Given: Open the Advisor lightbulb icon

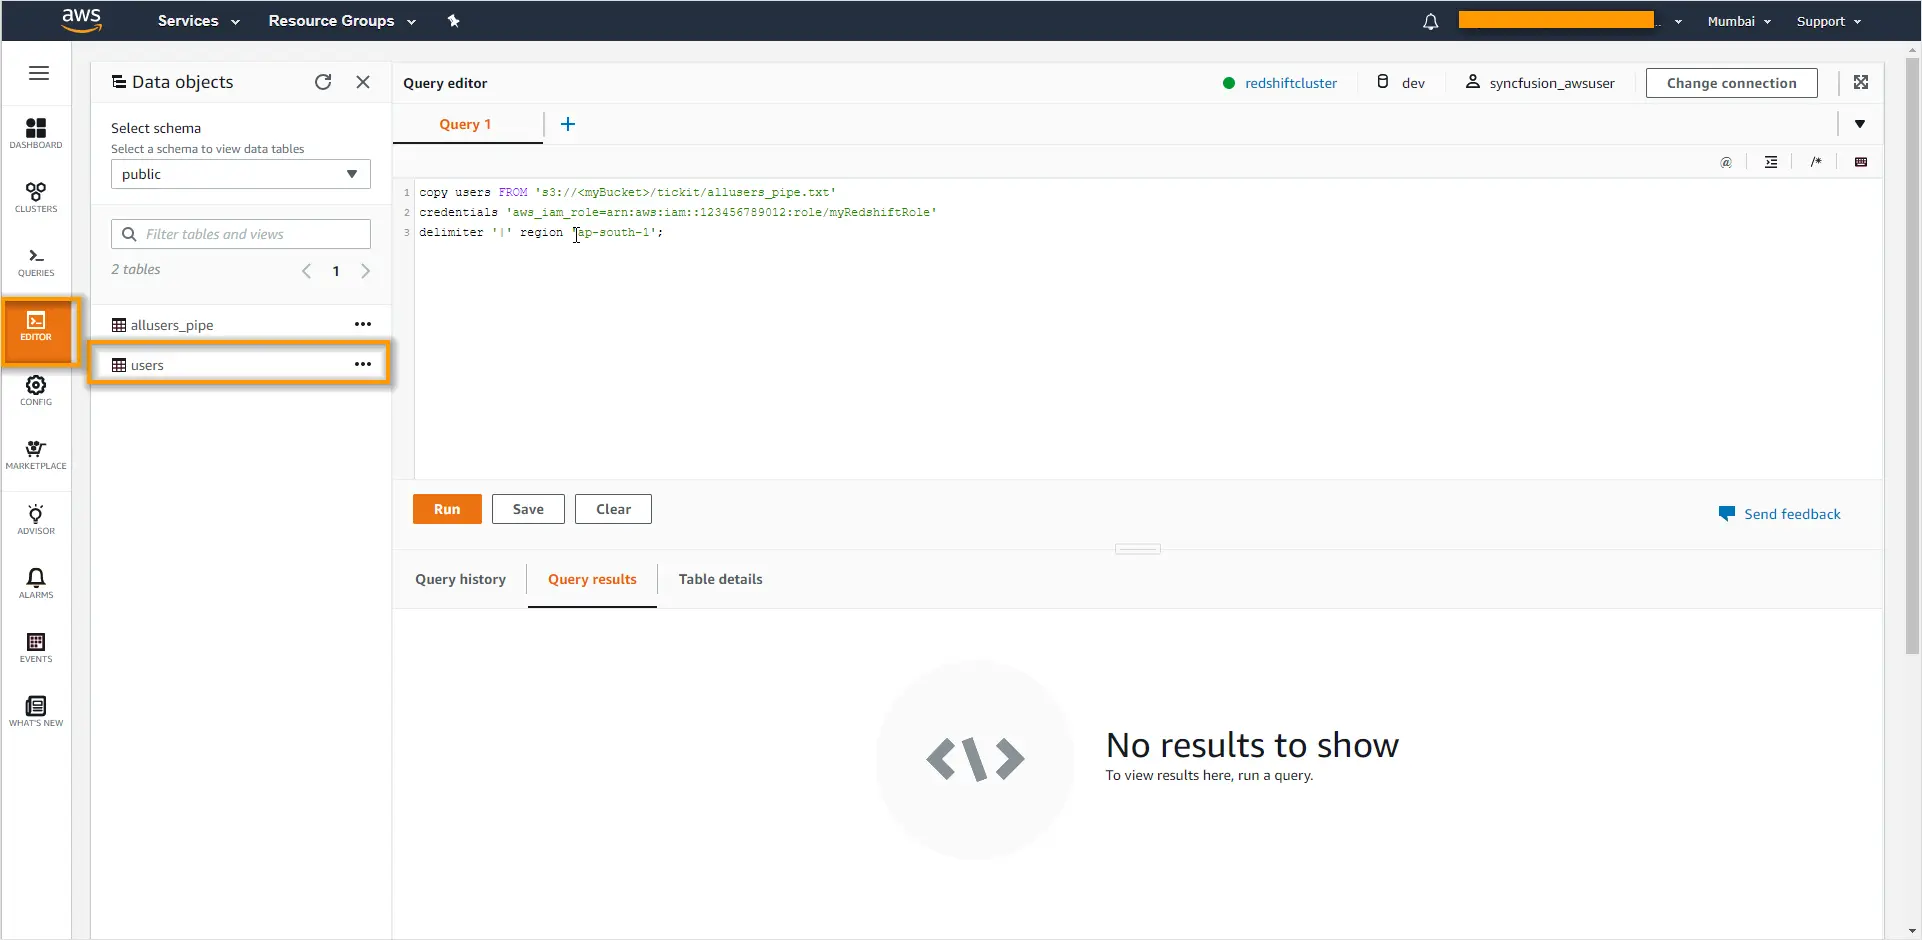Looking at the screenshot, I should [36, 519].
